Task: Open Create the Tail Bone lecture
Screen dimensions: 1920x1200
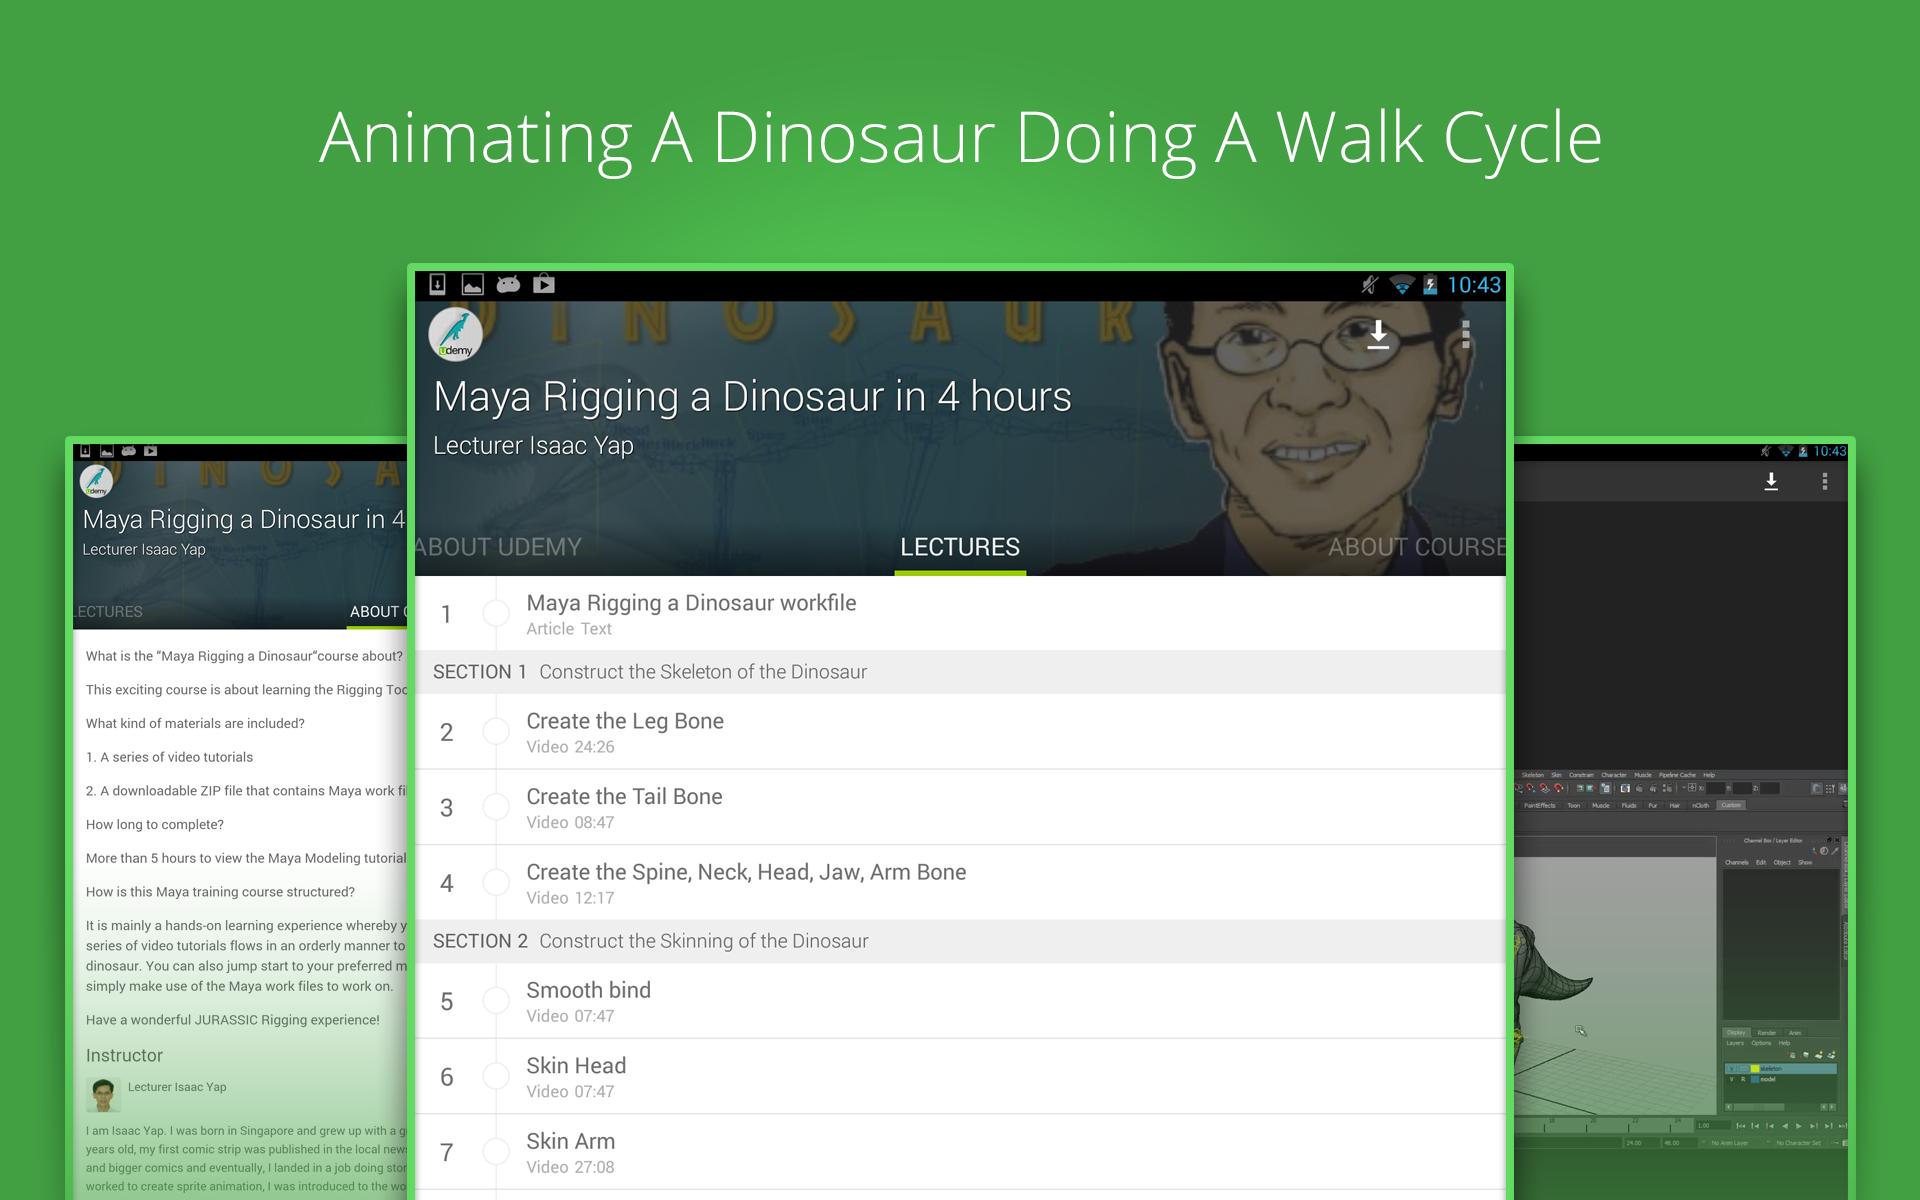Action: click(x=624, y=807)
